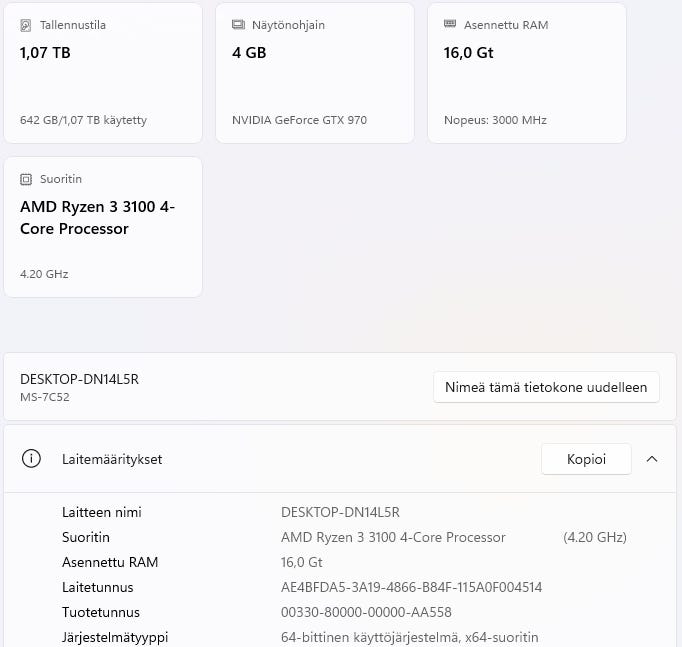Click the info icon beside Laitemääritykset
The image size is (682, 647).
point(32,459)
